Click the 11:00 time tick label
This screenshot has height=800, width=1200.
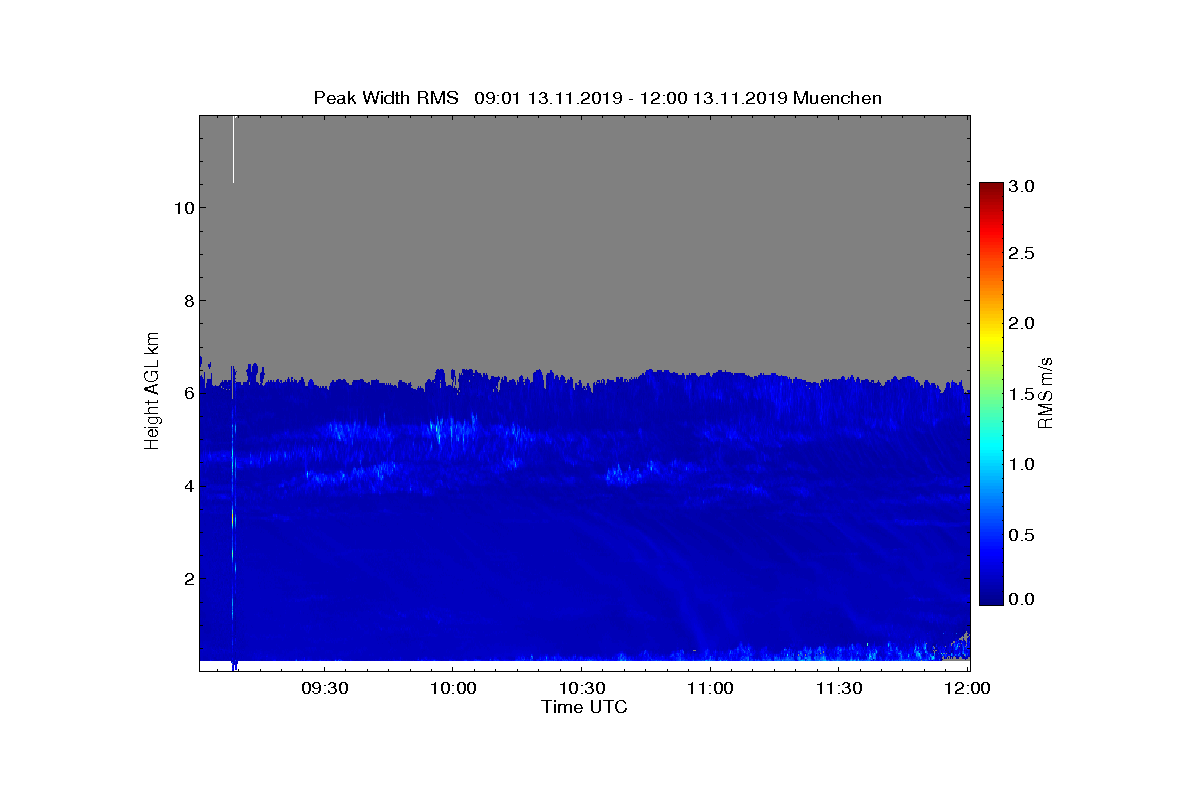pos(710,688)
